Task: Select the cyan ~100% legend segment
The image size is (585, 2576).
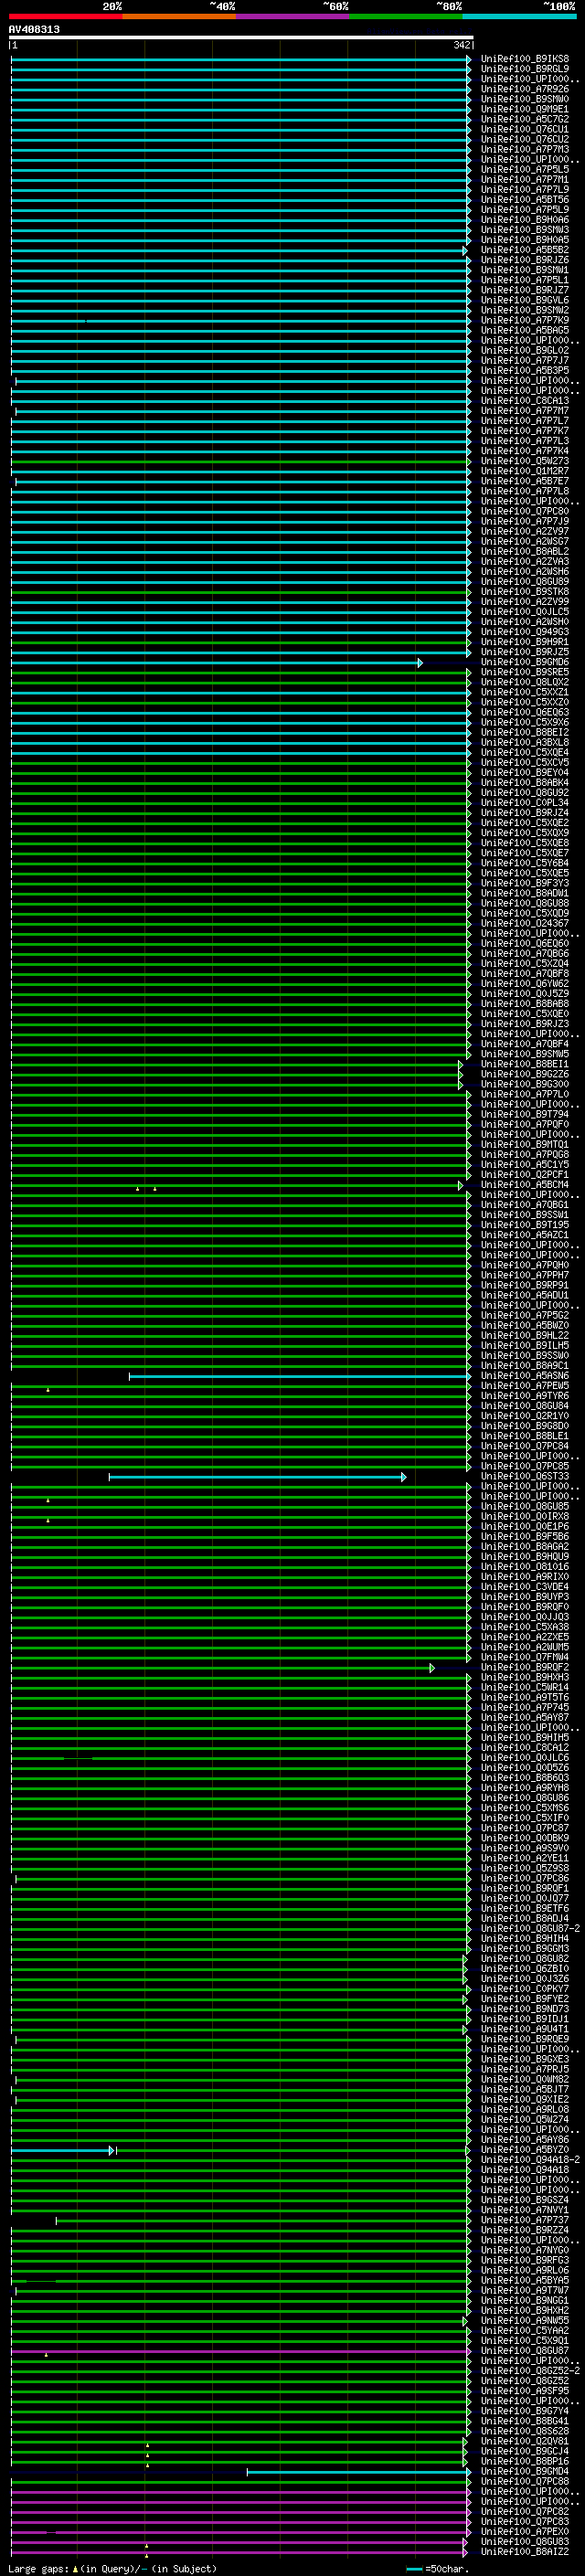Action: point(519,17)
